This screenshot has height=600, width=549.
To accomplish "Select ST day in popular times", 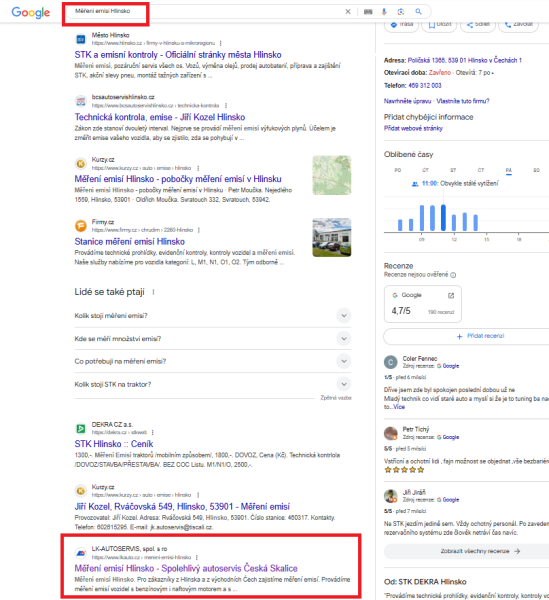I will pos(453,170).
